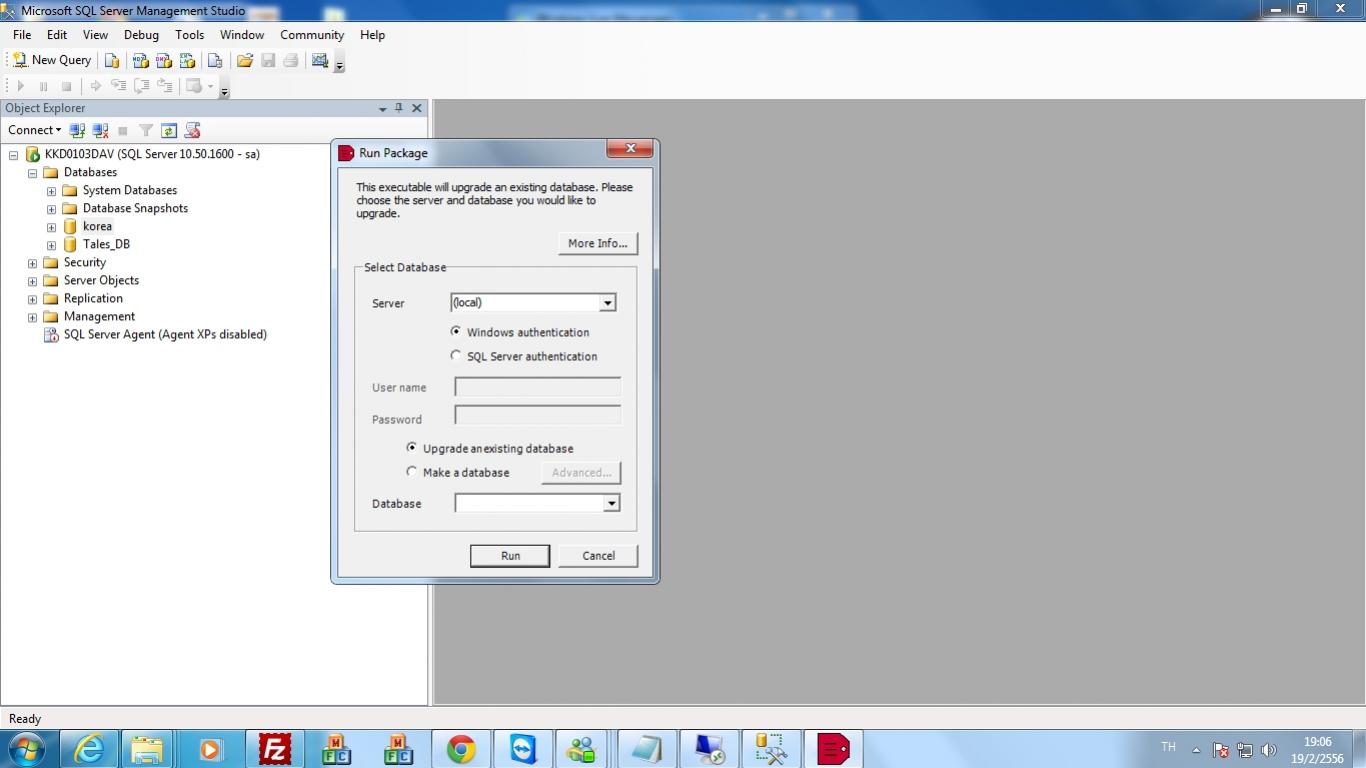Click the debug Break All pause icon
This screenshot has width=1366, height=768.
click(x=43, y=86)
